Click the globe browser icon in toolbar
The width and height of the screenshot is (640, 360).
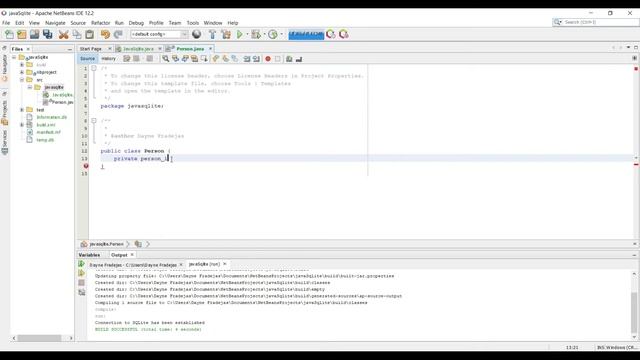pos(197,34)
